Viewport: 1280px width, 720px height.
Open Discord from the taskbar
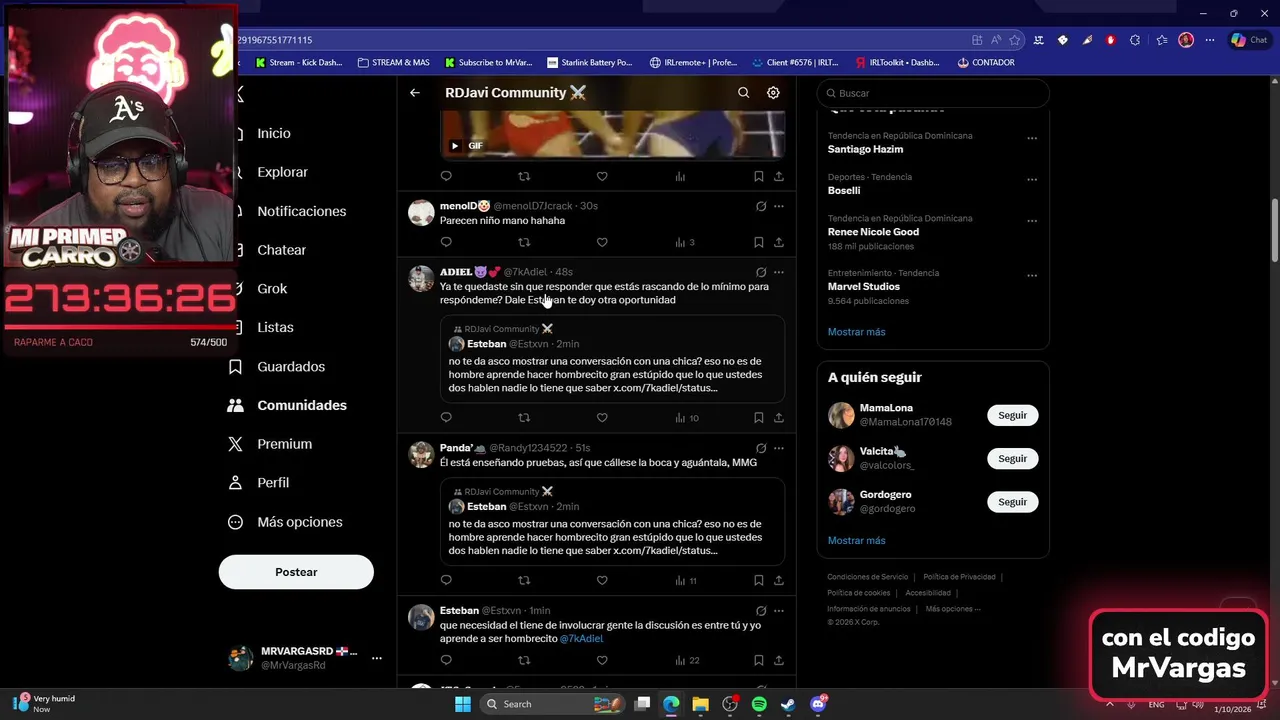coord(819,704)
